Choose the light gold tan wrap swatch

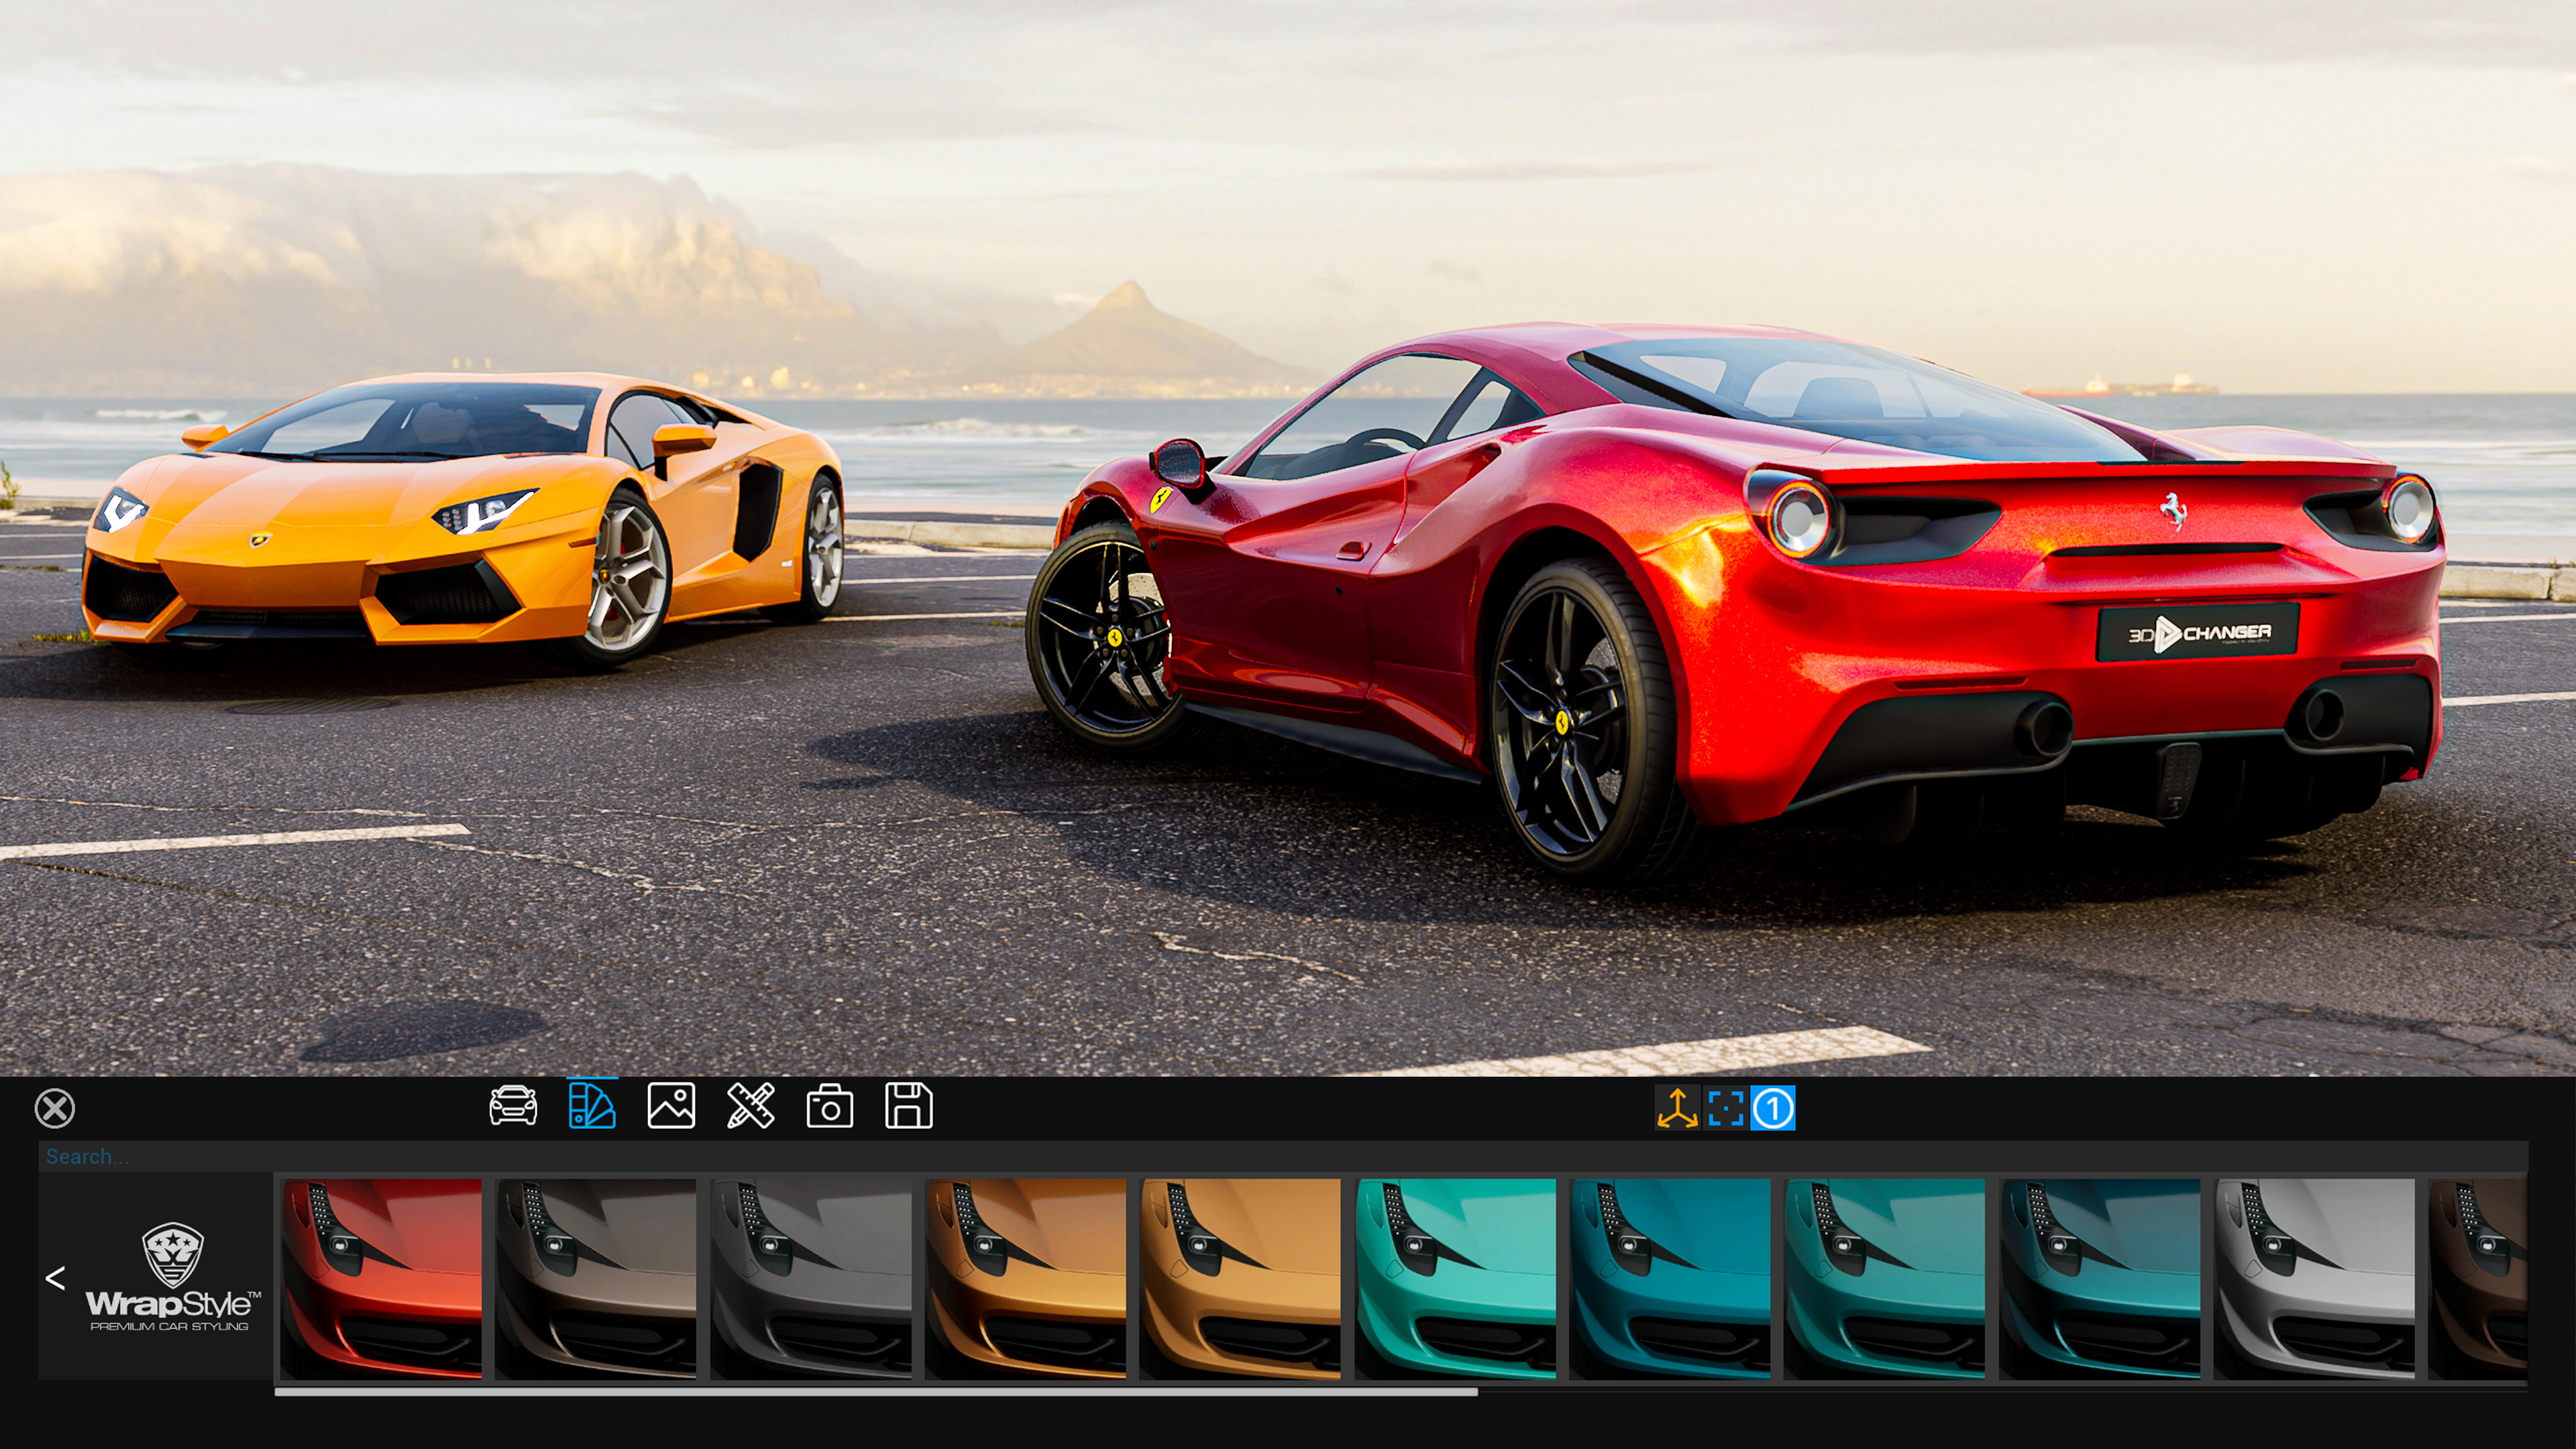tap(1241, 1278)
